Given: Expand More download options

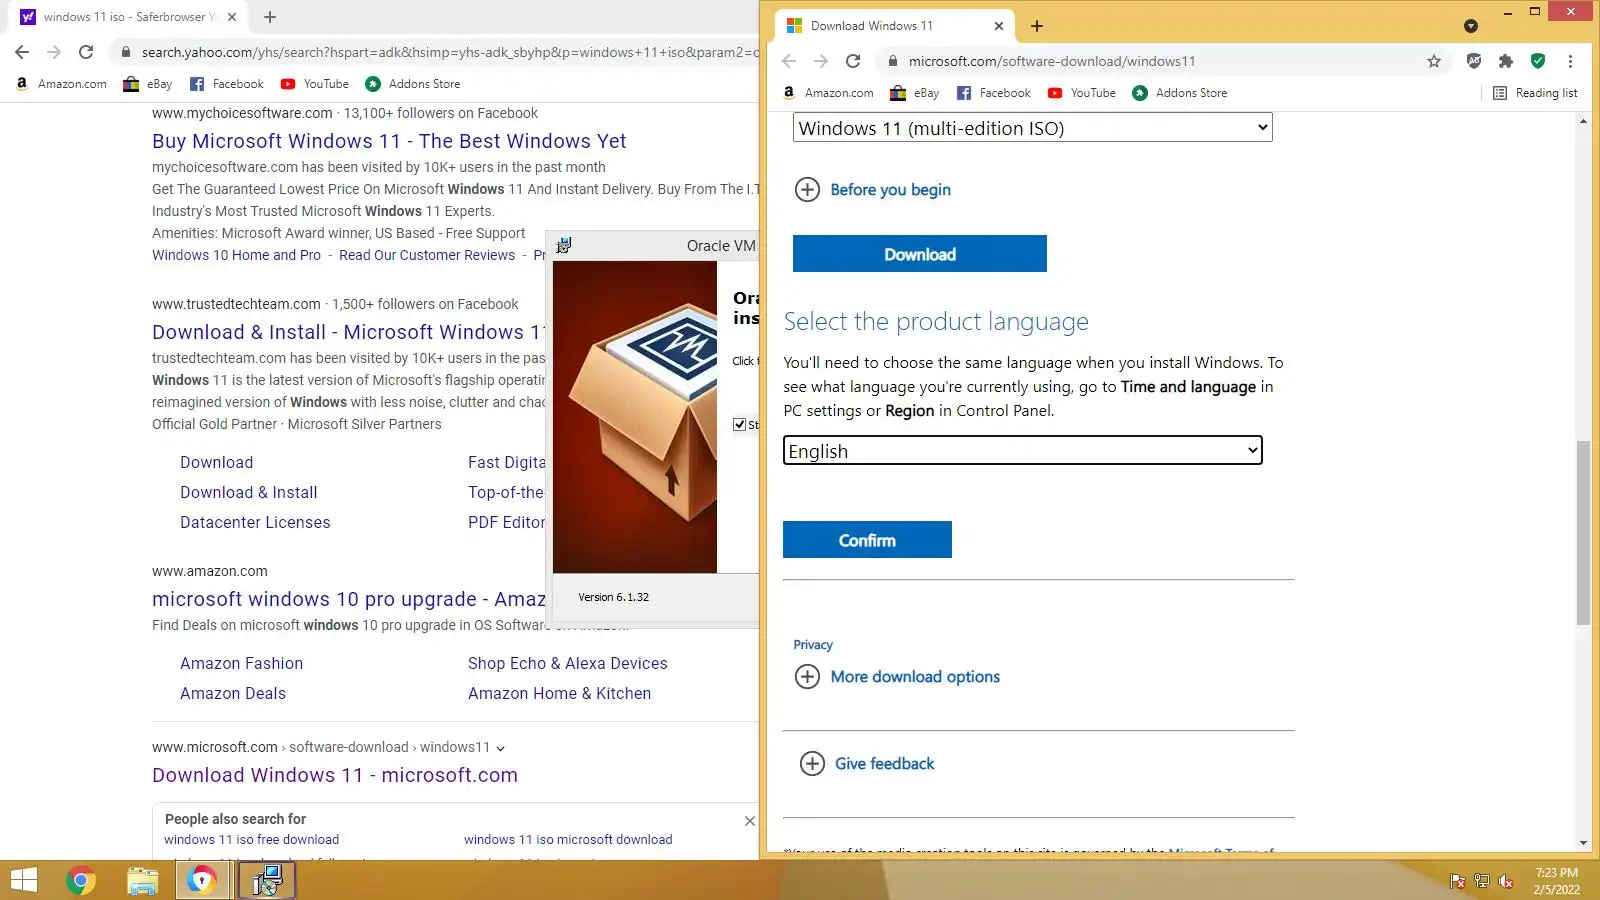Looking at the screenshot, I should click(x=897, y=677).
